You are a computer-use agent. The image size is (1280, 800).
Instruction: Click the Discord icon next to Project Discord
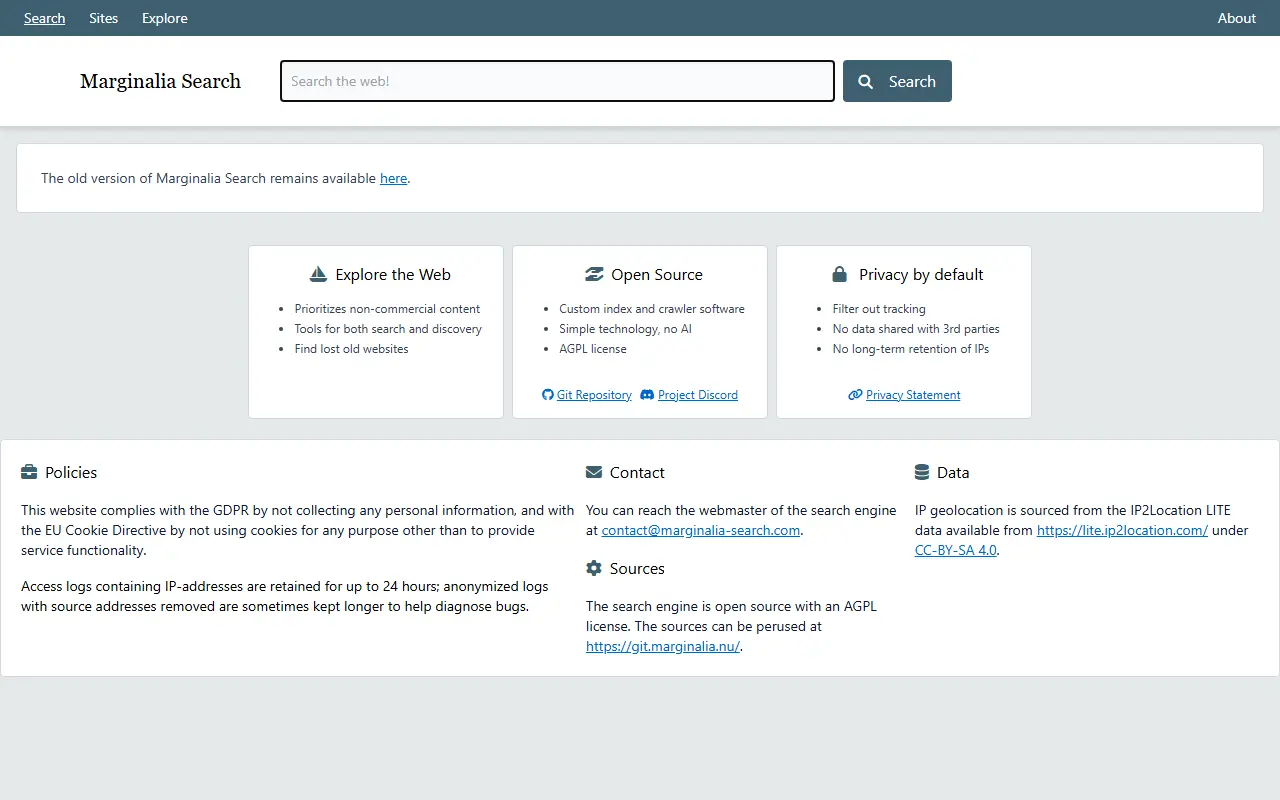[647, 395]
